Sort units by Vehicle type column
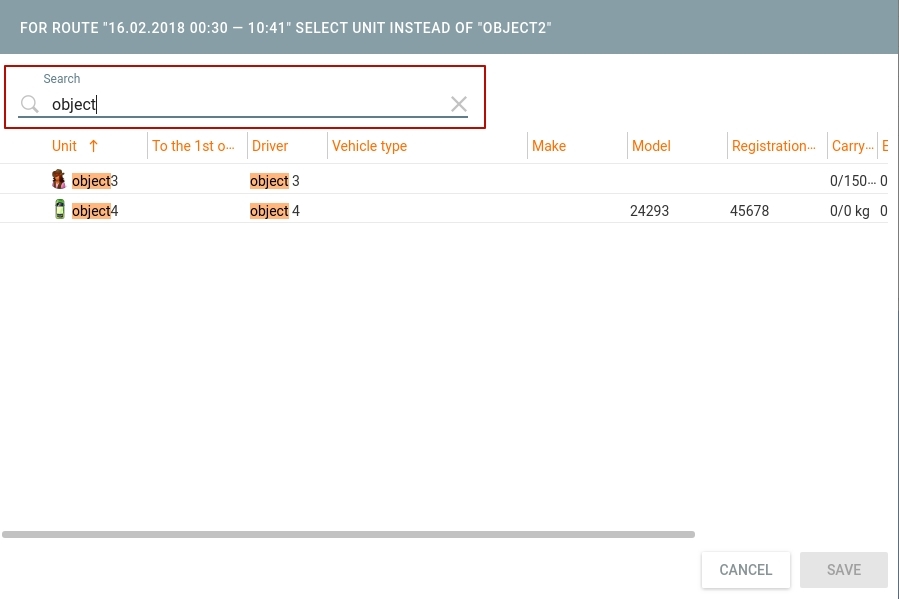This screenshot has height=599, width=899. pyautogui.click(x=369, y=146)
